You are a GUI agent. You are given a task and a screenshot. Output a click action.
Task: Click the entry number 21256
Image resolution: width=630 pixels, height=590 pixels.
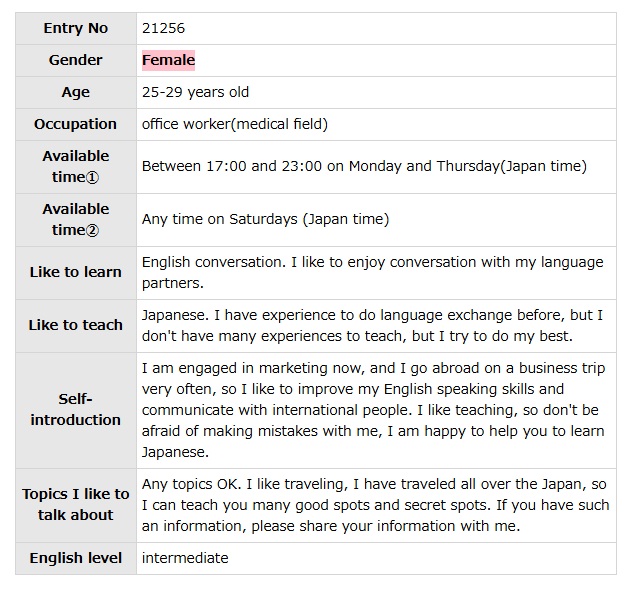pos(163,28)
